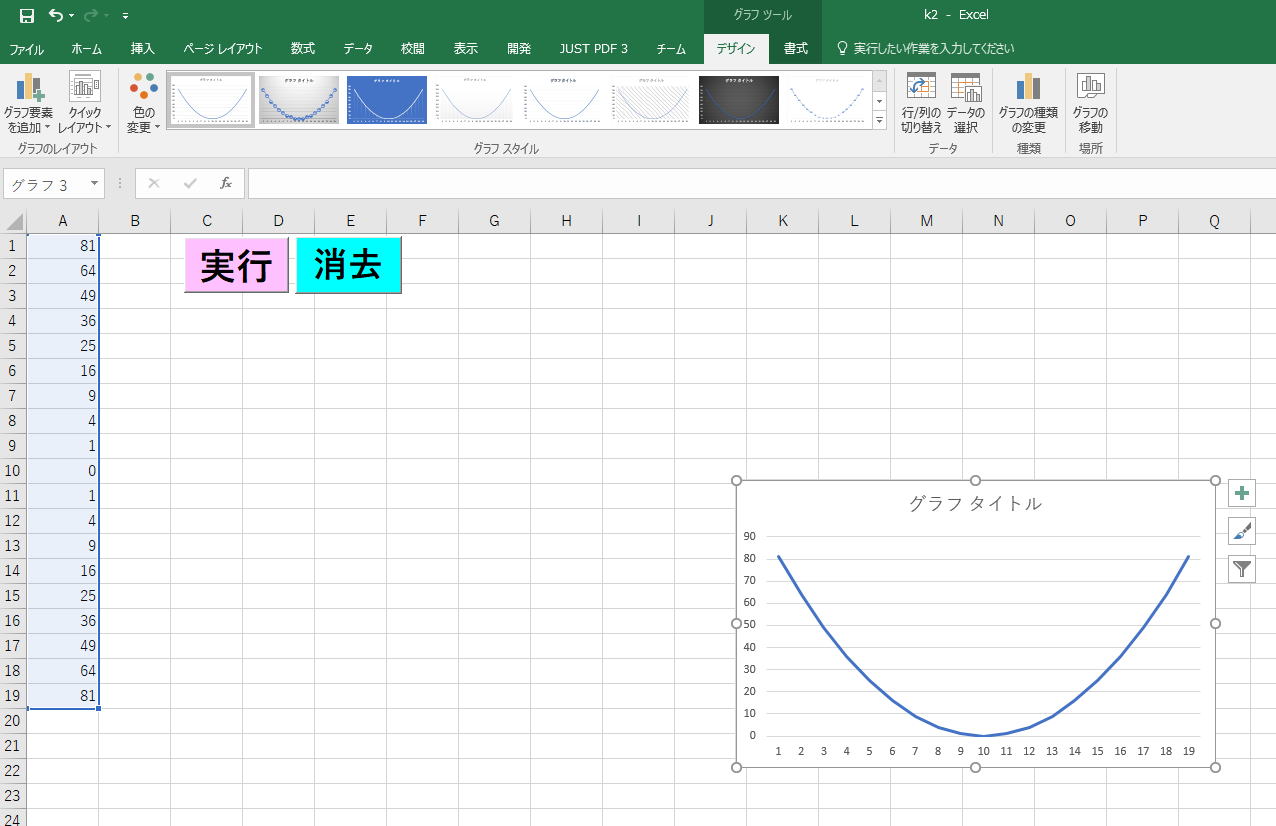Click the Undo arrow icon

pos(54,15)
